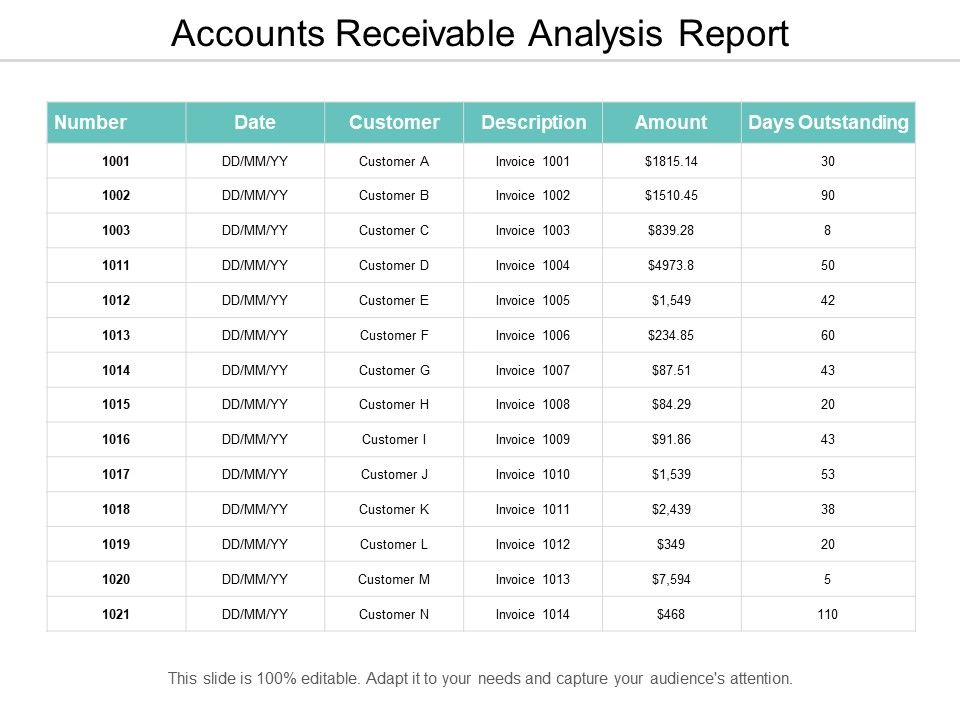Select the amount $468
This screenshot has height=720, width=960.
click(x=671, y=613)
